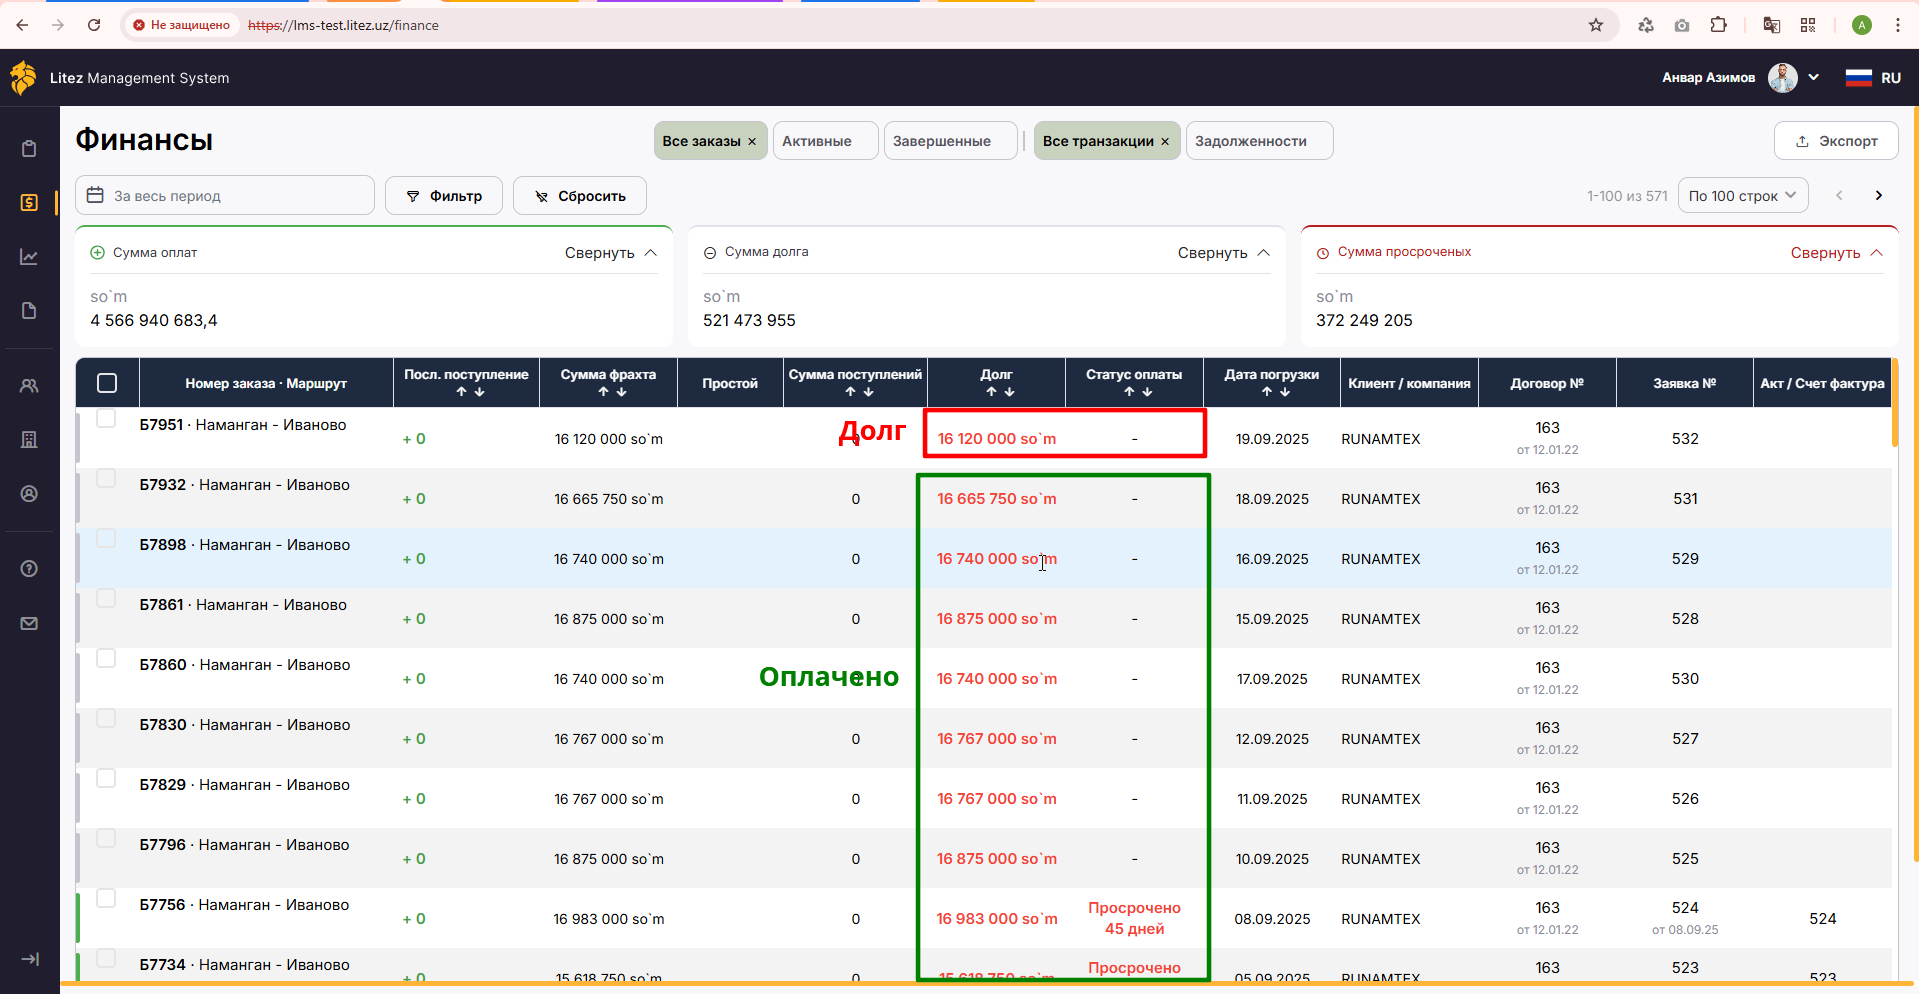The width and height of the screenshot is (1919, 994).
Task: Expand the sidebar with arrow icon
Action: pos(30,959)
